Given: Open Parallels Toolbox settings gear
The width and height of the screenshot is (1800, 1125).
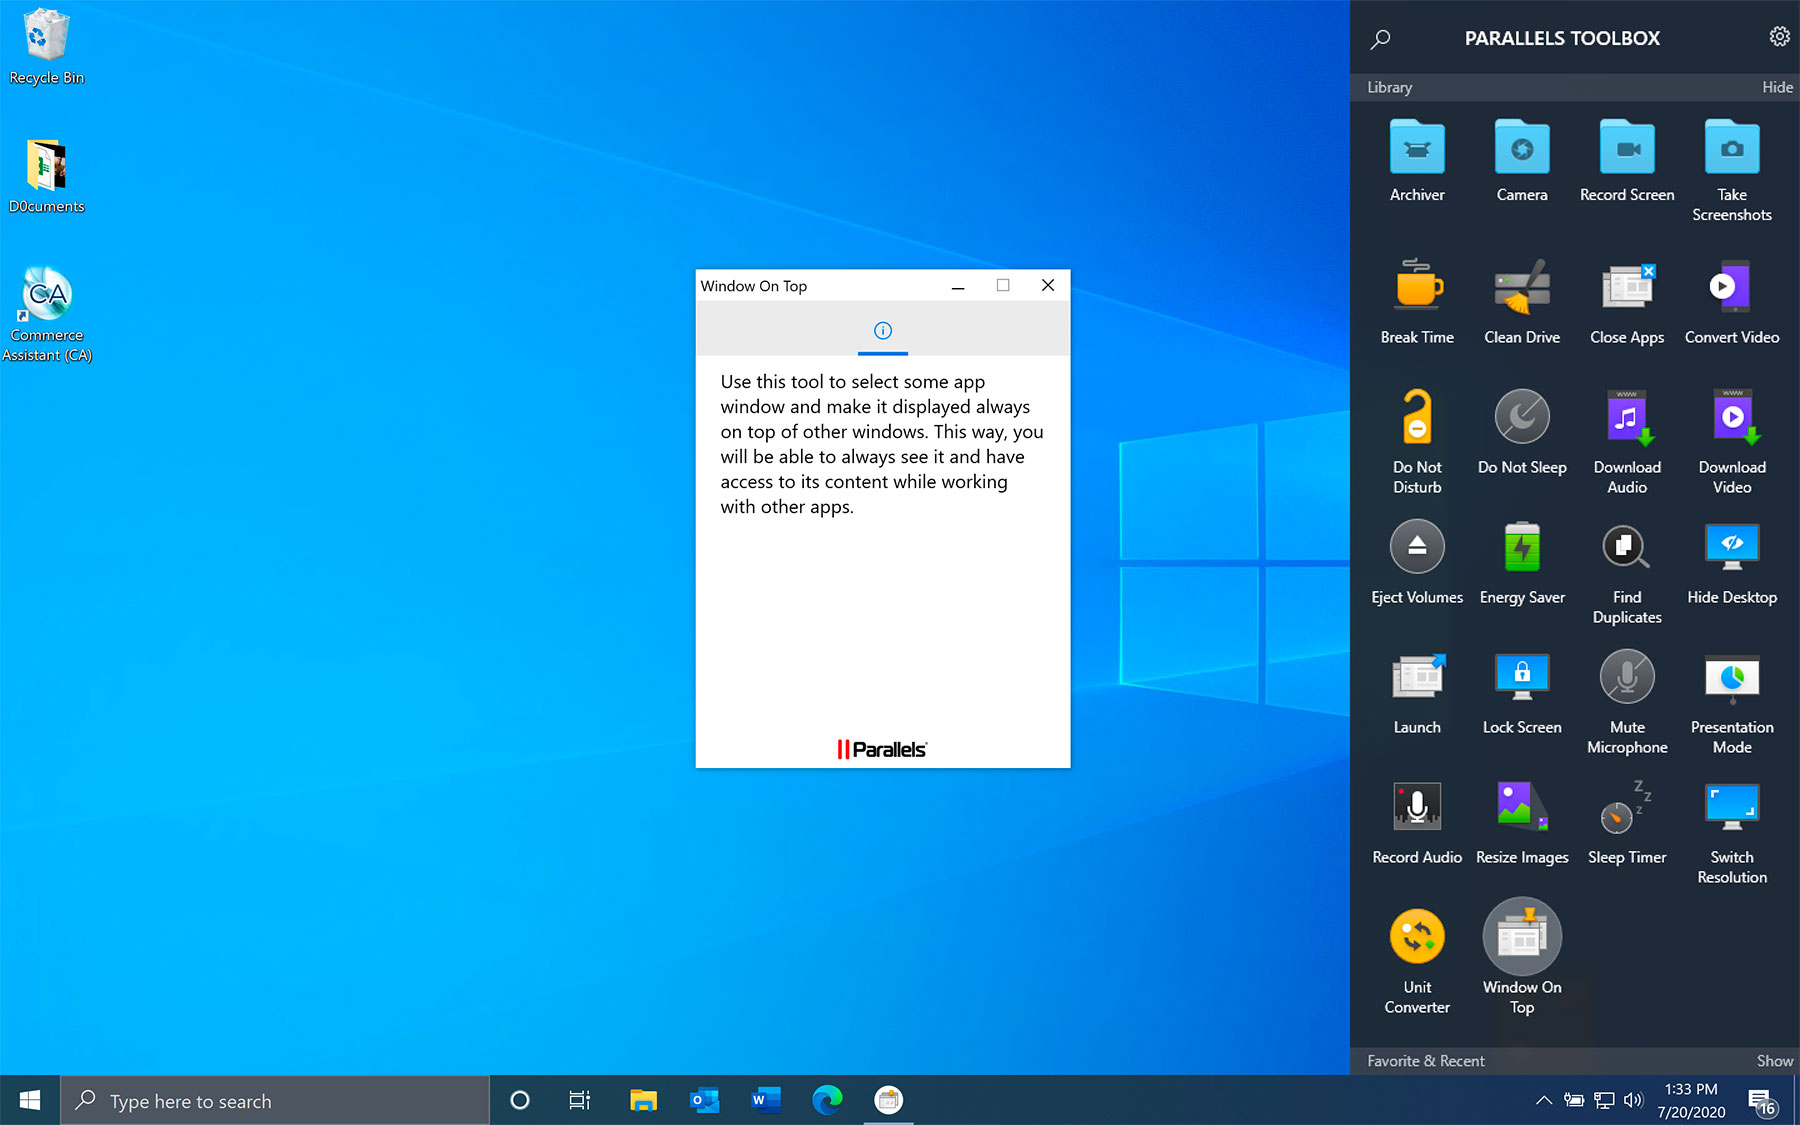Looking at the screenshot, I should 1779,35.
